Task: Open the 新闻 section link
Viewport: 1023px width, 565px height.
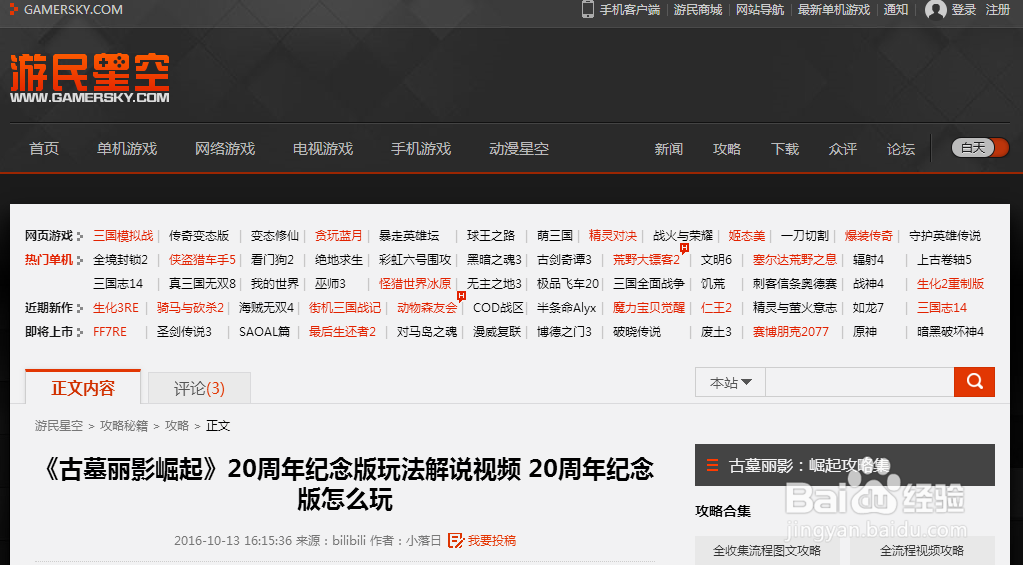Action: 669,149
